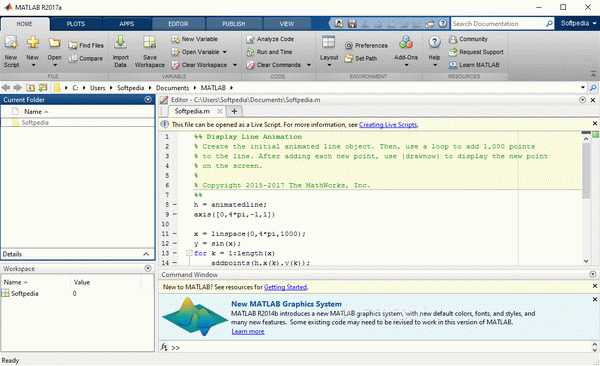
Task: Click the Learn more link
Action: coord(248,332)
